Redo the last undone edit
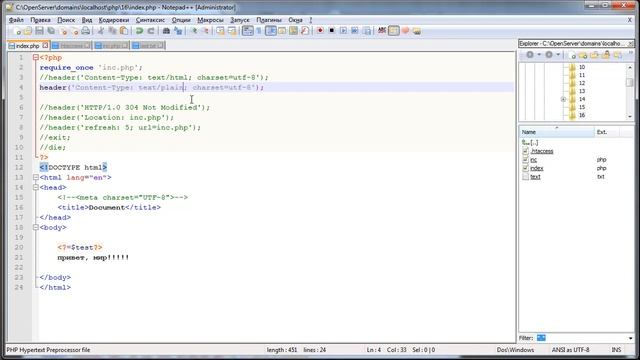 151,31
